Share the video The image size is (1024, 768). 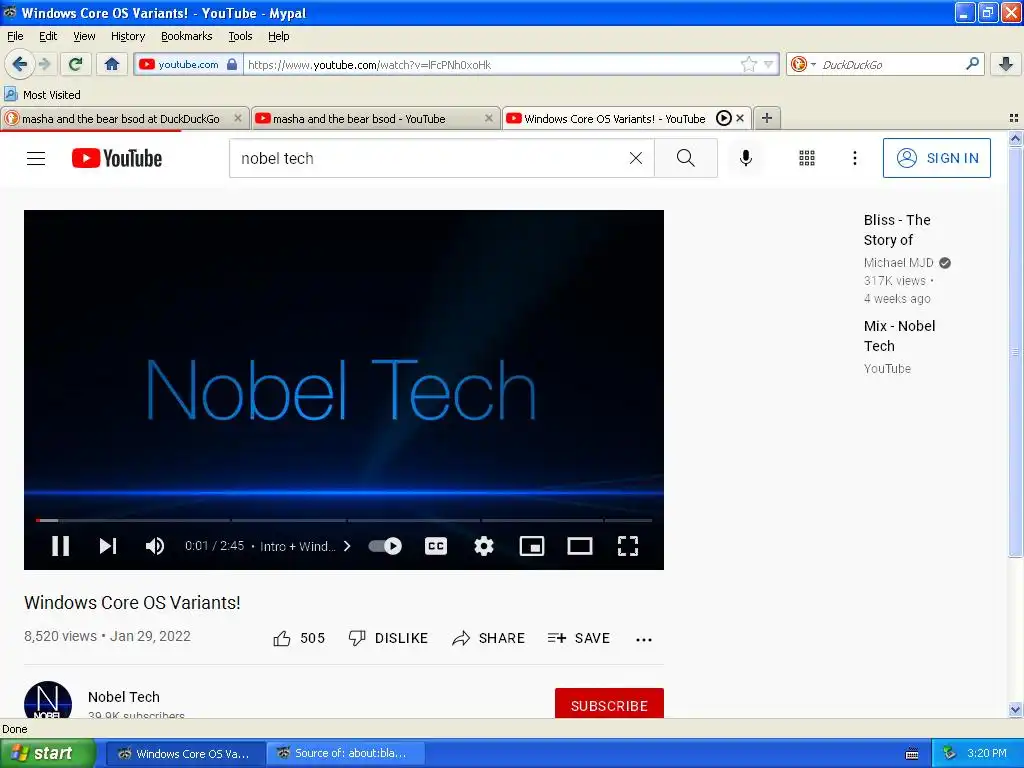[x=488, y=638]
